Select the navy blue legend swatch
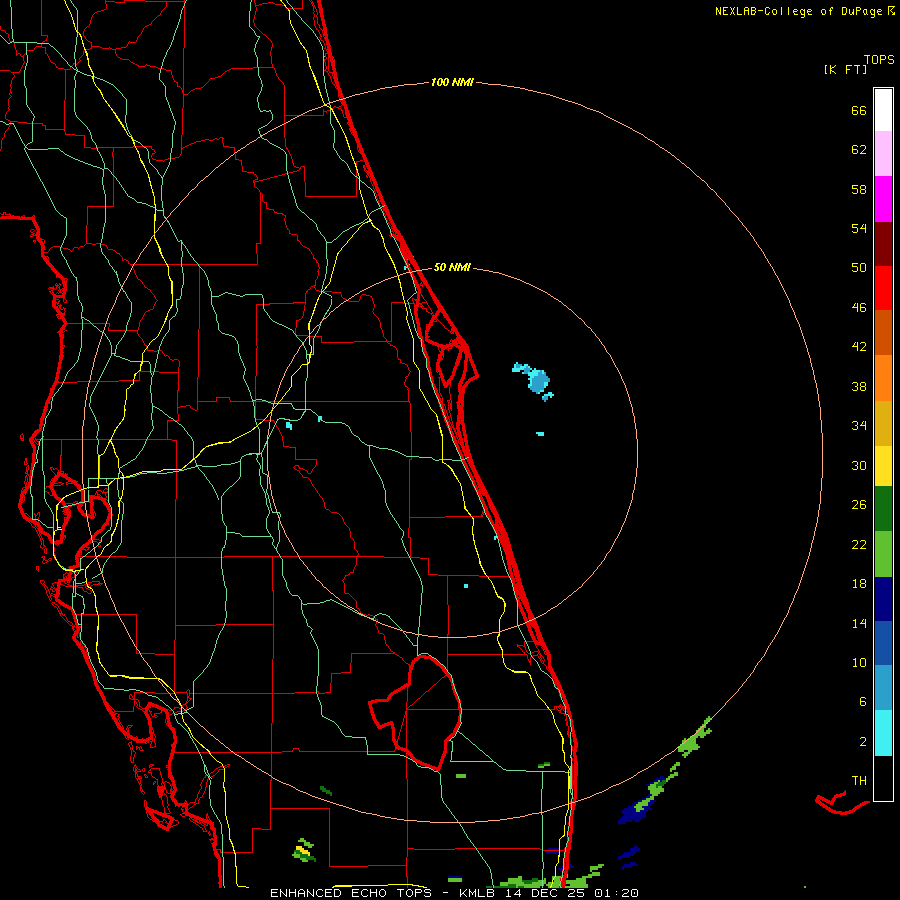Viewport: 900px width, 900px height. point(883,599)
